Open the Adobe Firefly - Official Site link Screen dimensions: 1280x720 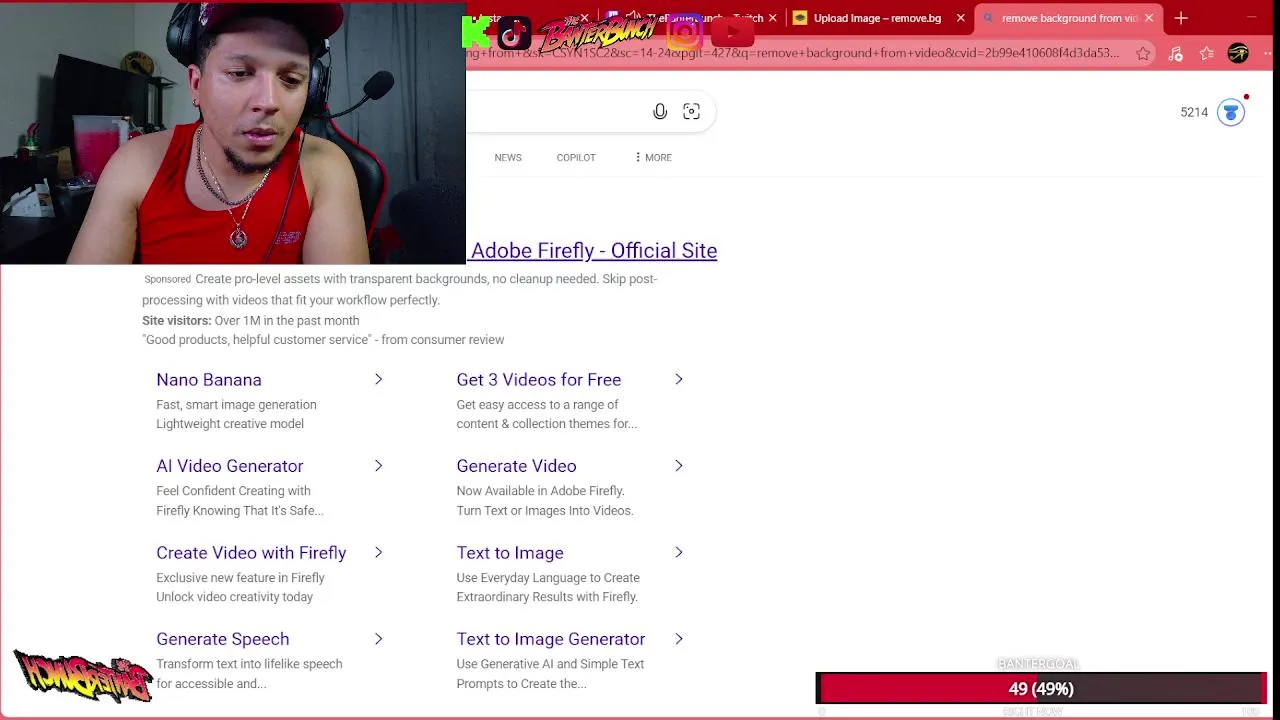coord(594,251)
